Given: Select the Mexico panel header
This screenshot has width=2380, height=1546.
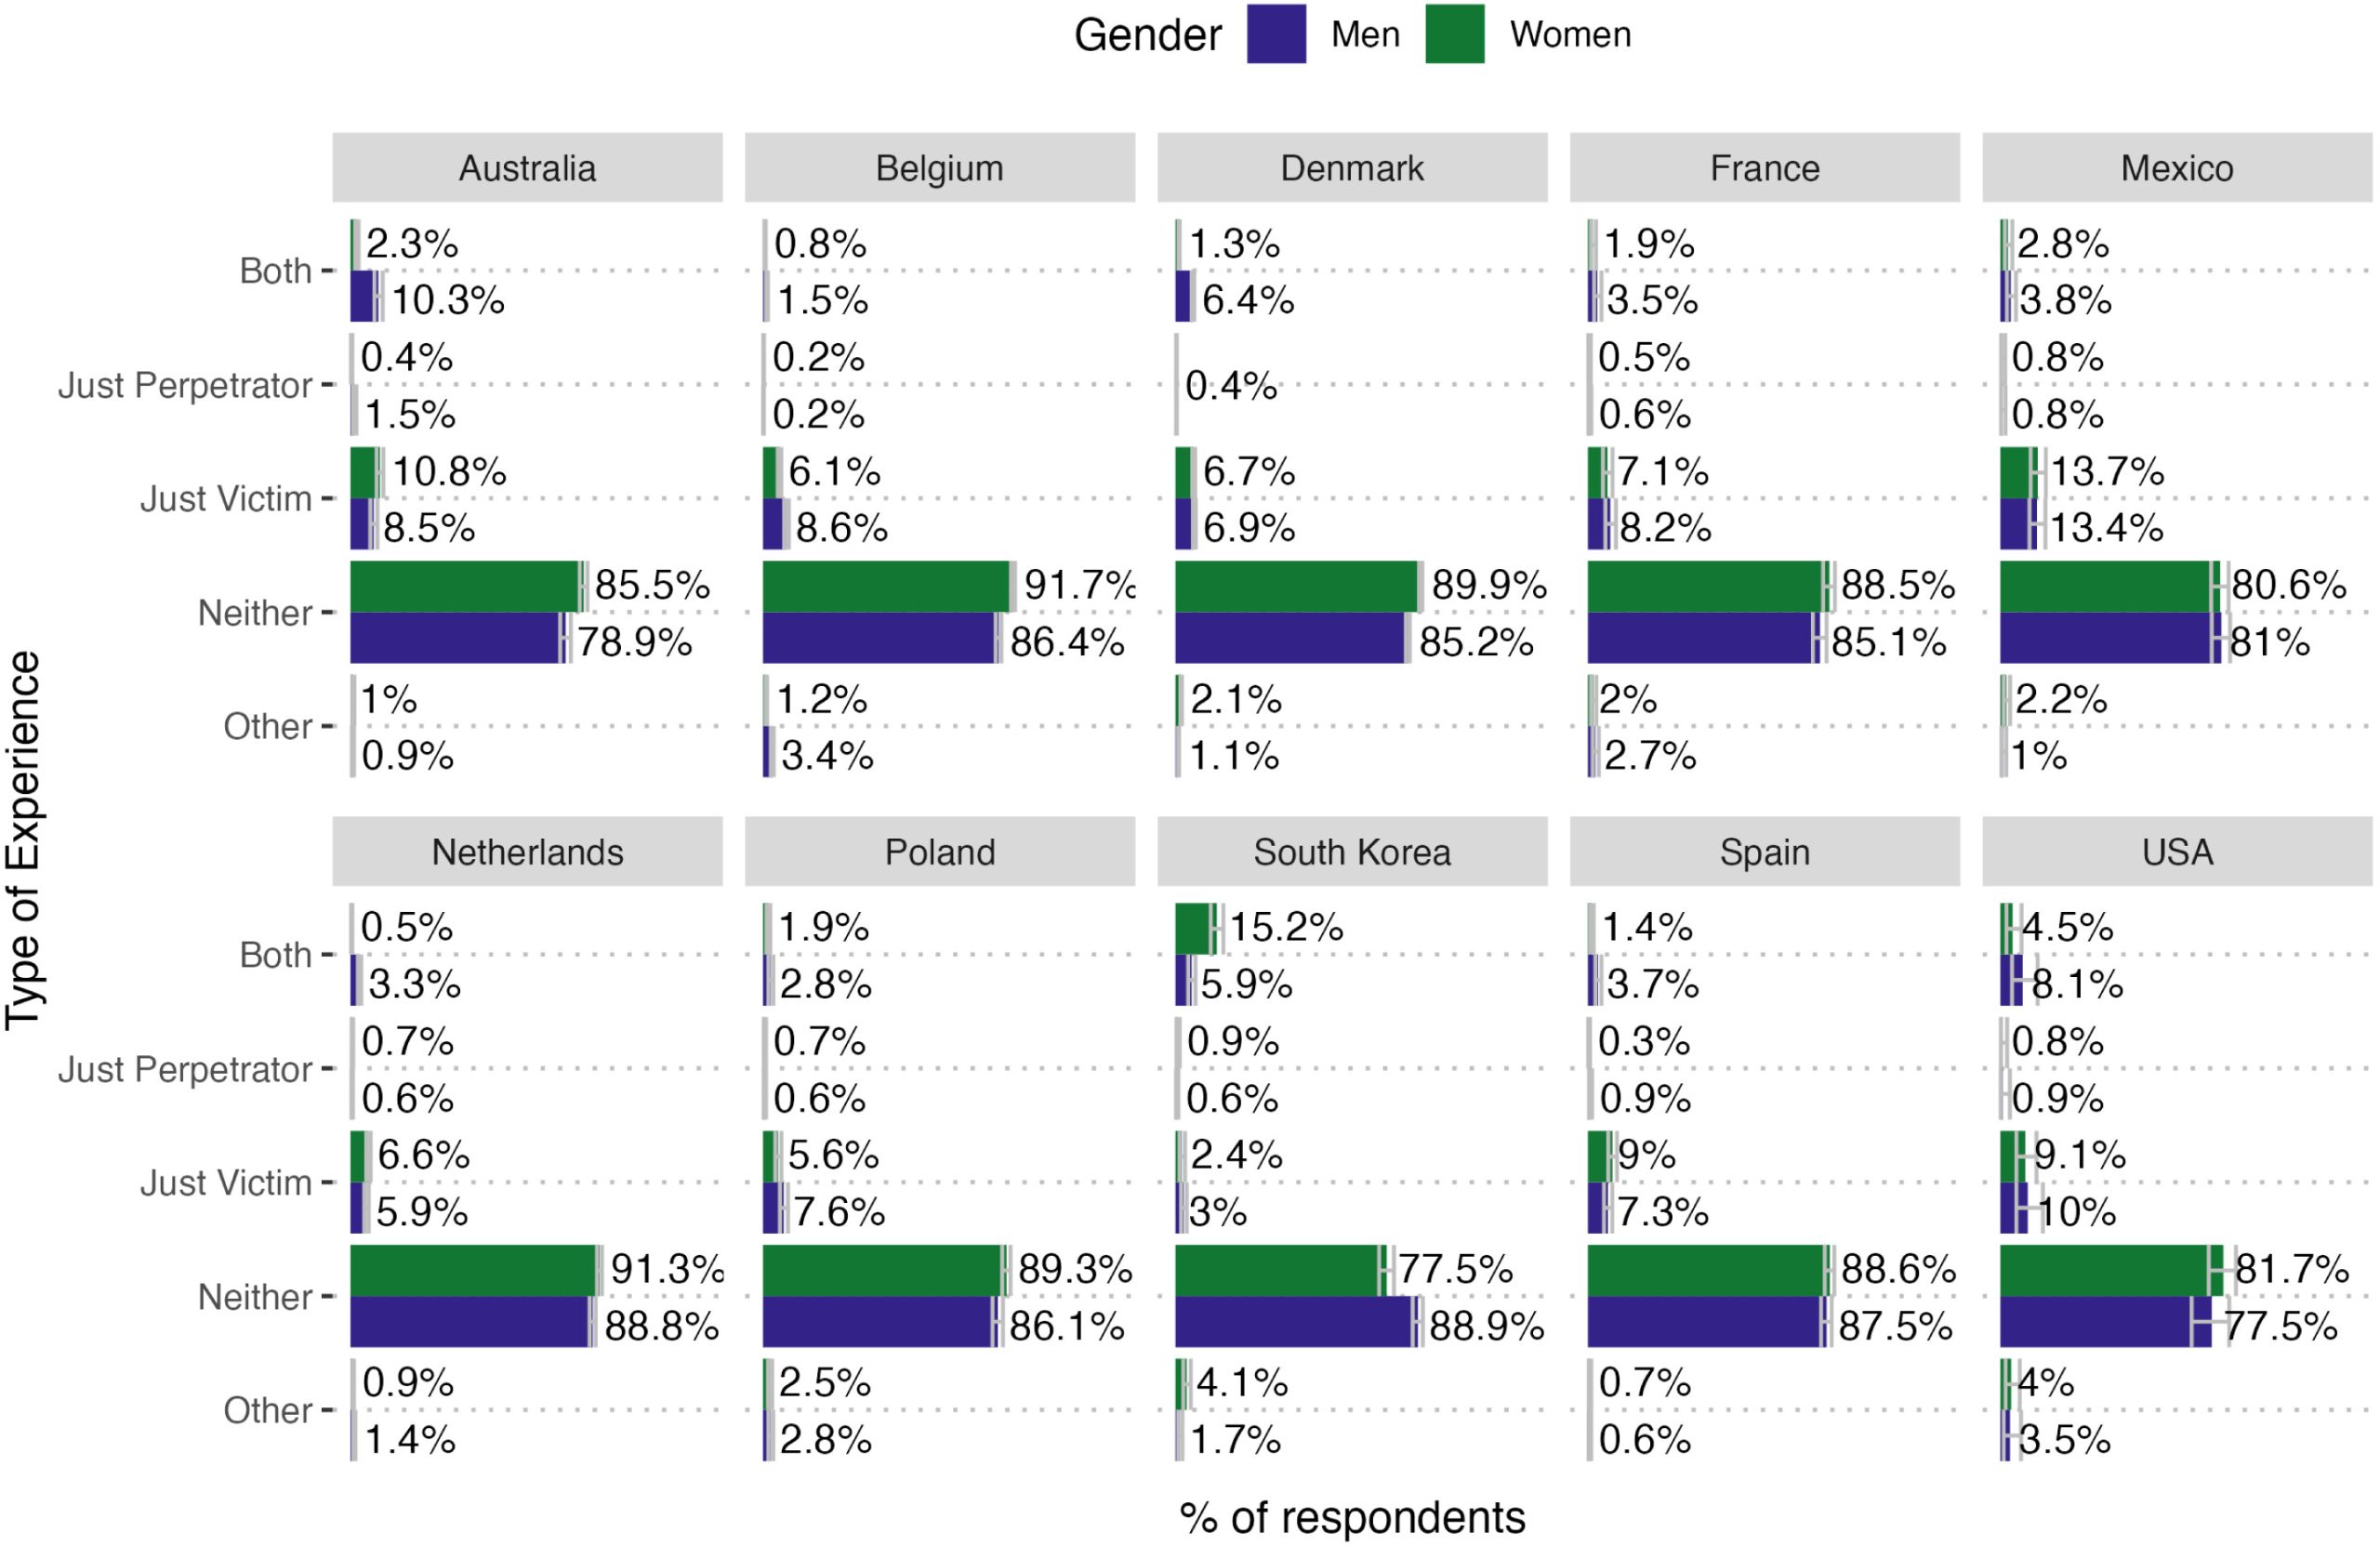Looking at the screenshot, I should (x=2177, y=168).
